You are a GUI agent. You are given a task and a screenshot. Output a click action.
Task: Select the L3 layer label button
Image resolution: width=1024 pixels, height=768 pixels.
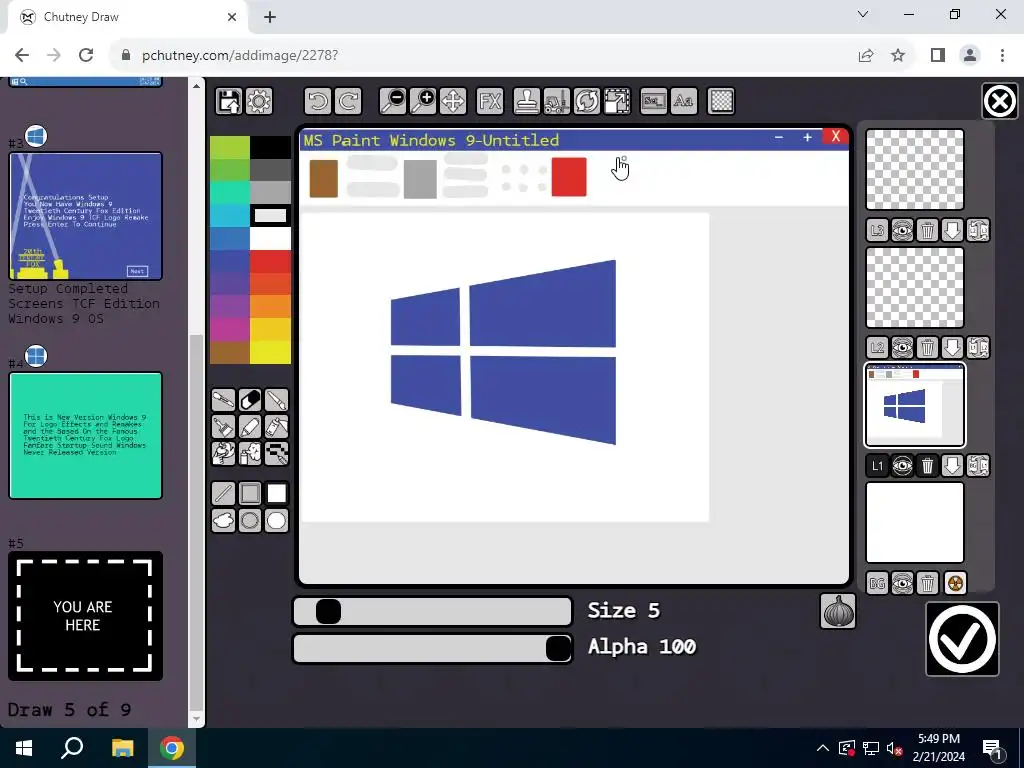(877, 230)
